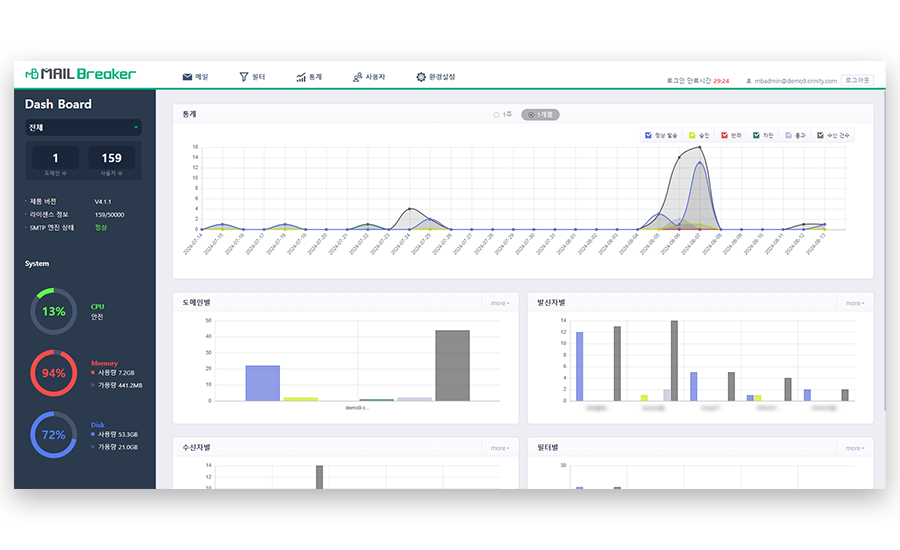Viewport: 900px width, 550px height.
Task: Click the domain count tile showing 1
Action: [x=55, y=158]
